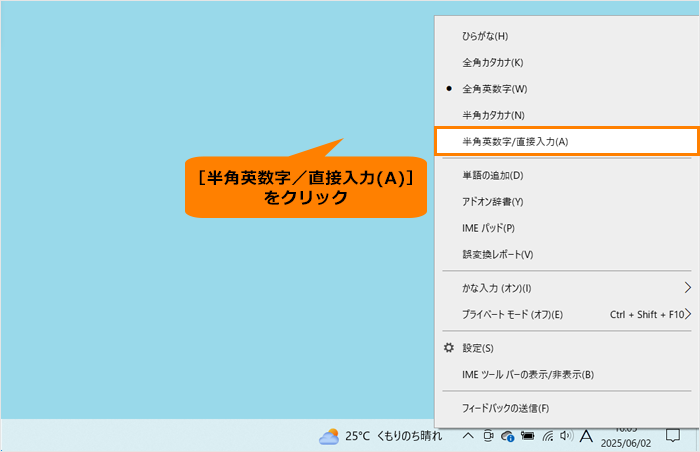This screenshot has height=452, width=700.
Task: Click くもりのち晴れ weather text
Action: 409,436
